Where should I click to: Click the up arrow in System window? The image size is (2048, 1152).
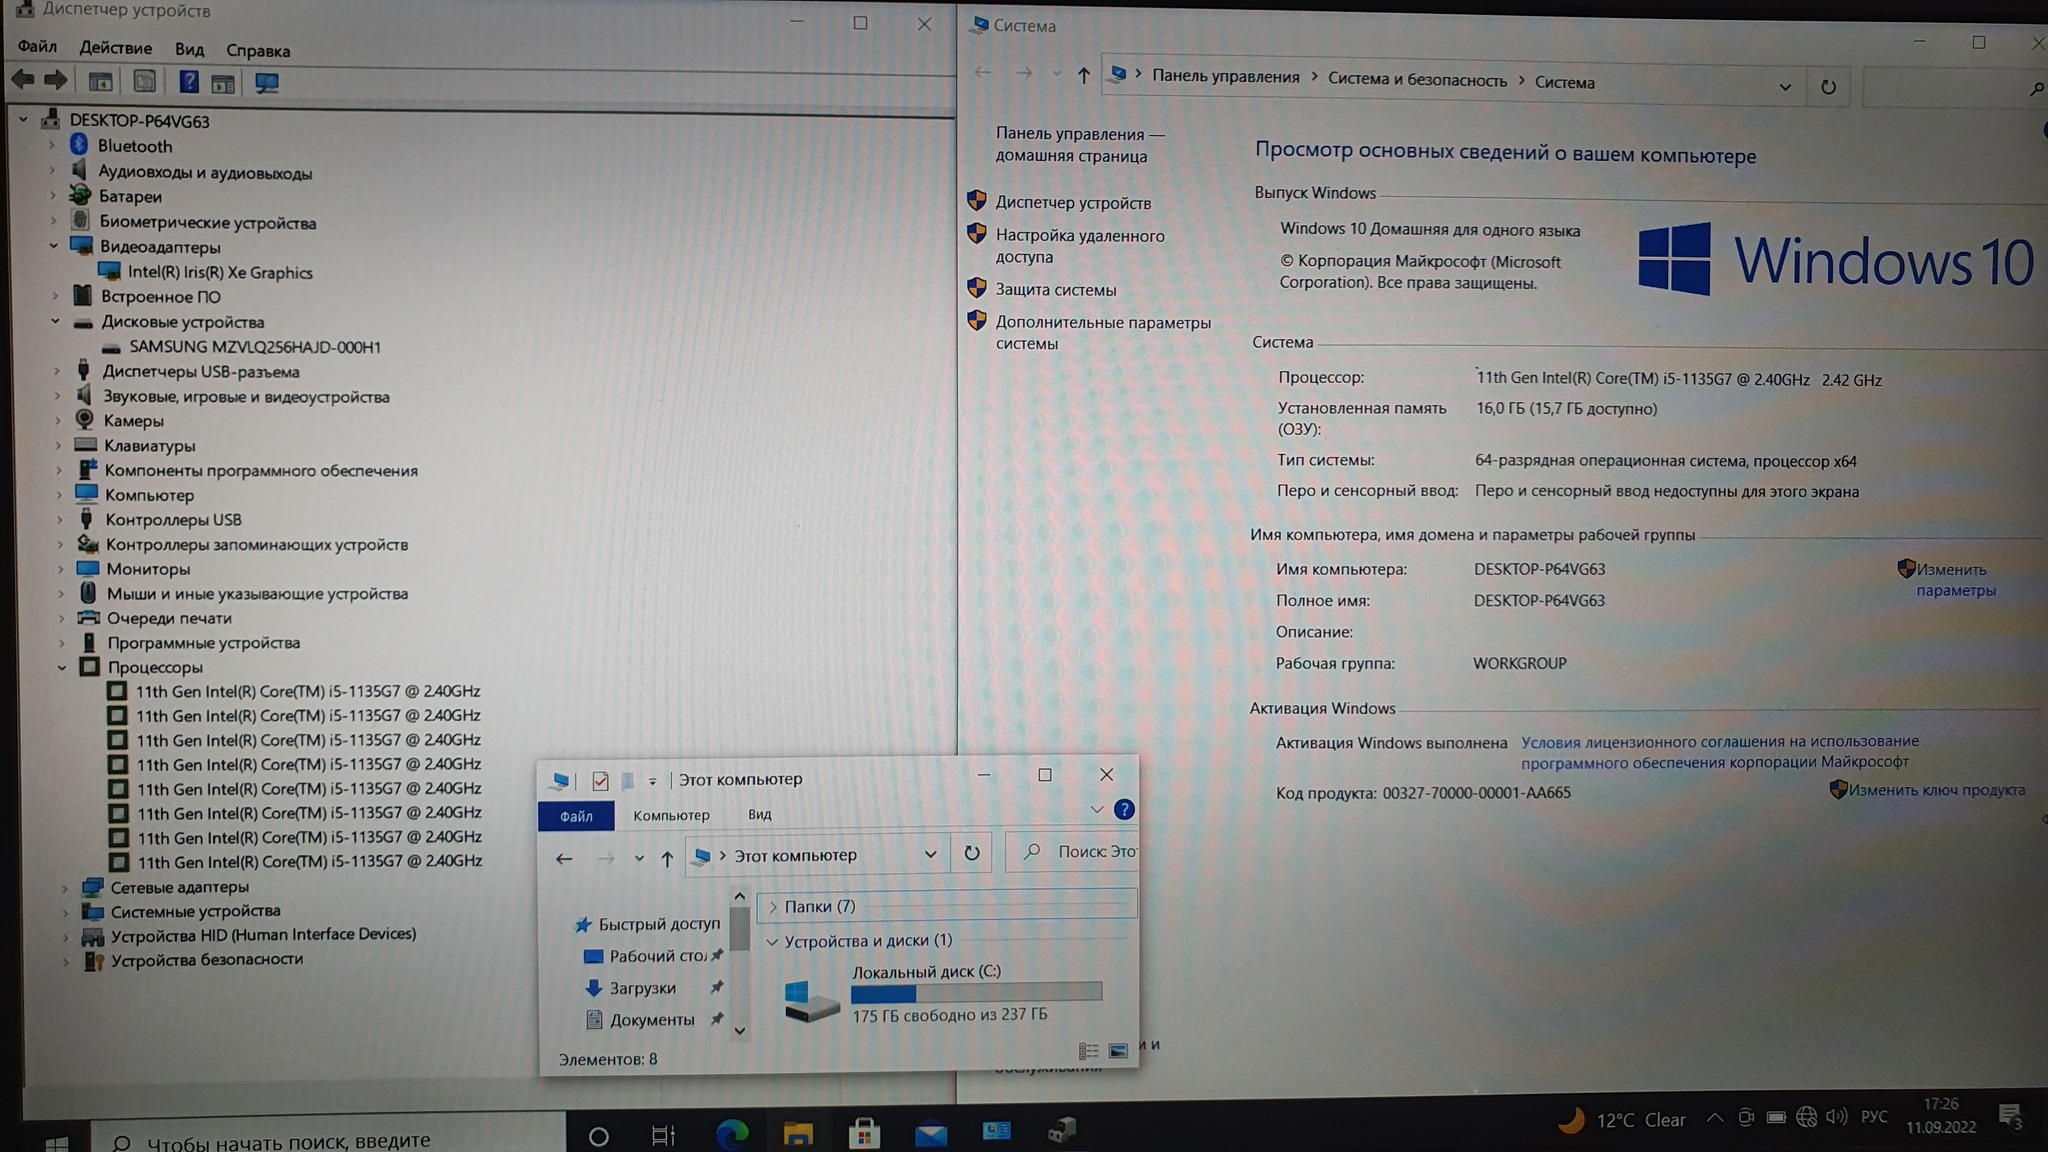click(1083, 75)
